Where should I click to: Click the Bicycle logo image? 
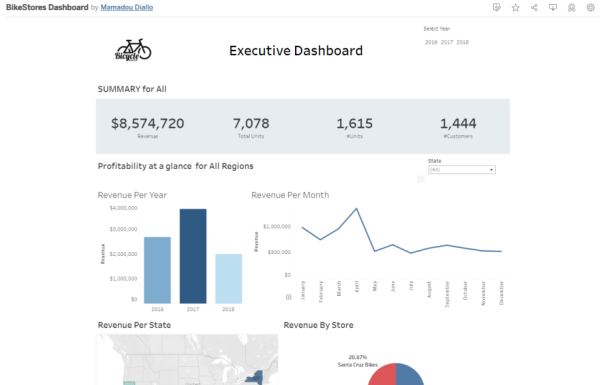[x=133, y=50]
